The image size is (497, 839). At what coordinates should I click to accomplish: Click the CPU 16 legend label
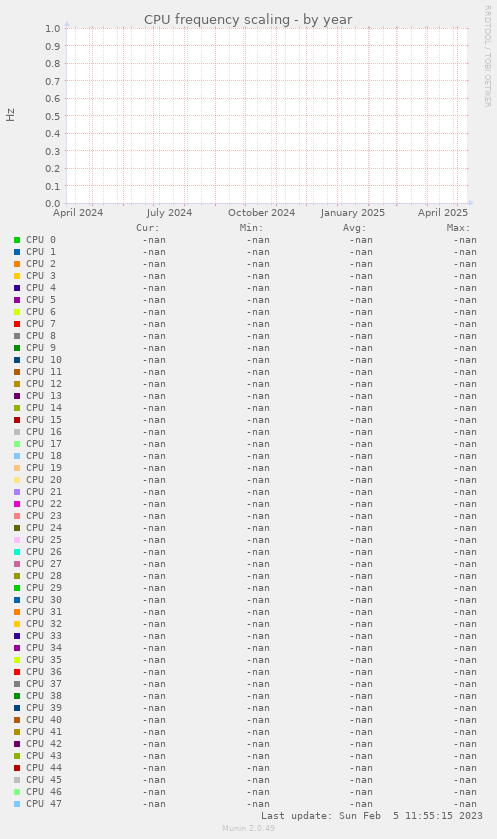pos(44,432)
